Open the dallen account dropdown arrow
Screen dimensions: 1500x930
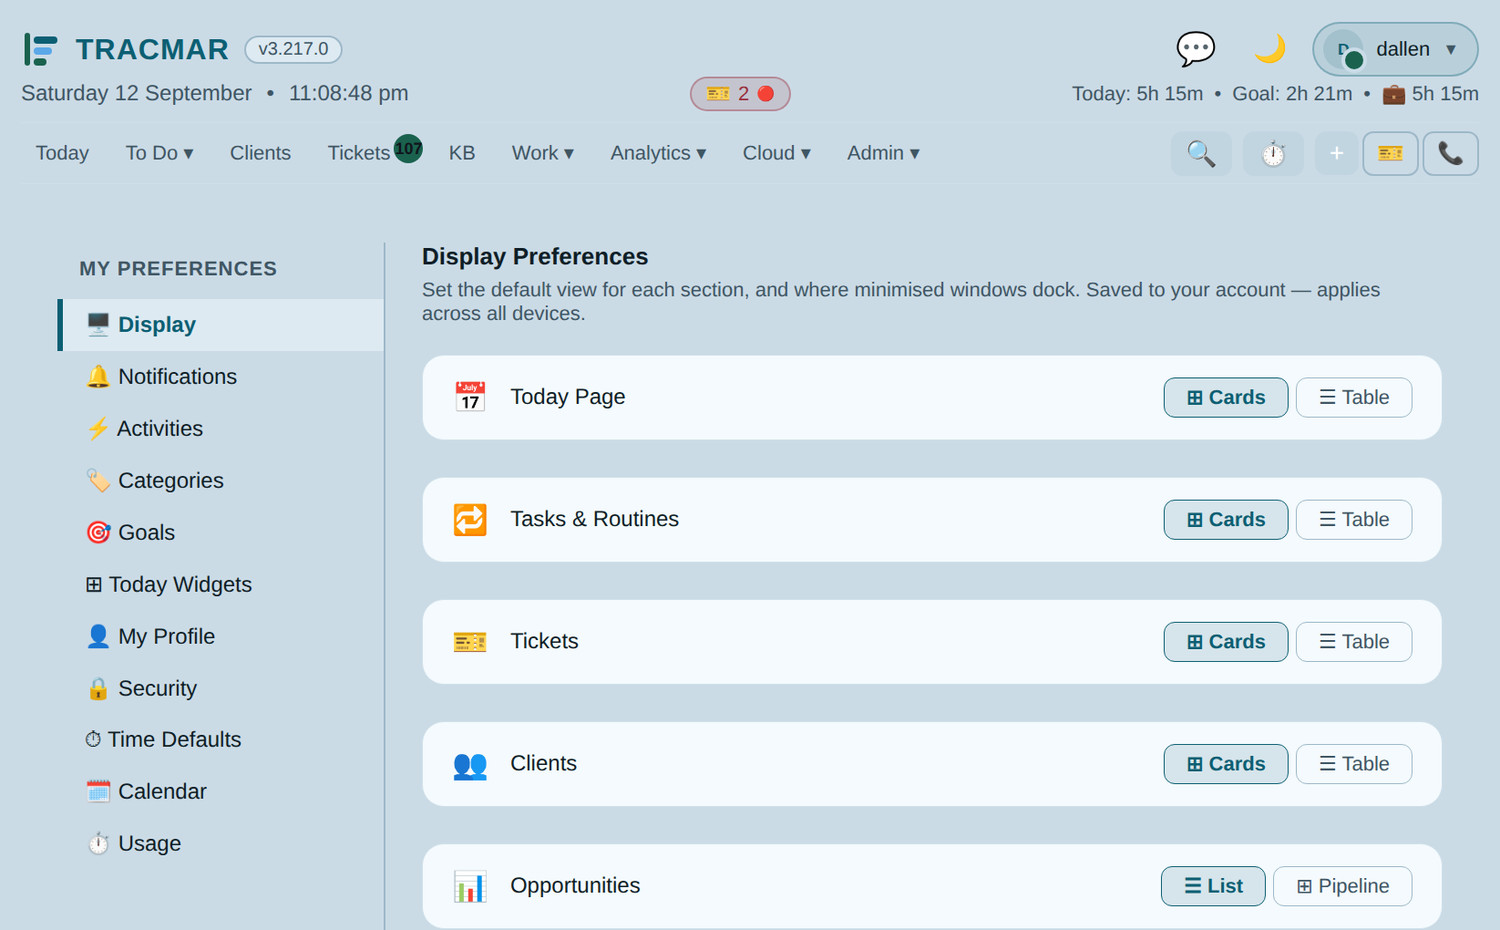[1451, 50]
